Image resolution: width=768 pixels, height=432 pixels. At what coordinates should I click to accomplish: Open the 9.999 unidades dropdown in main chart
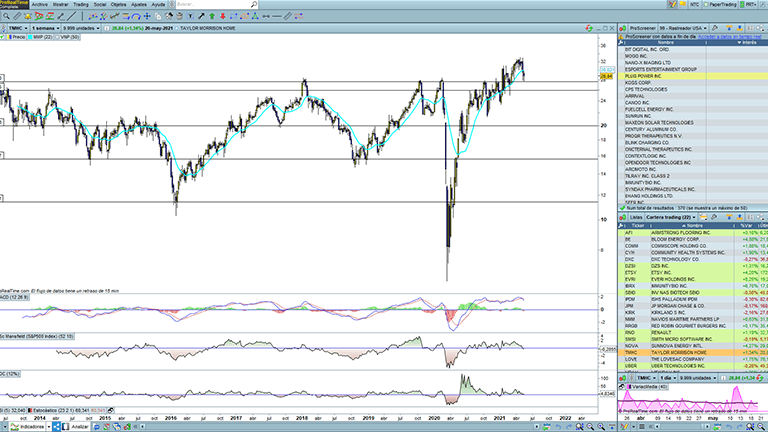pos(81,28)
